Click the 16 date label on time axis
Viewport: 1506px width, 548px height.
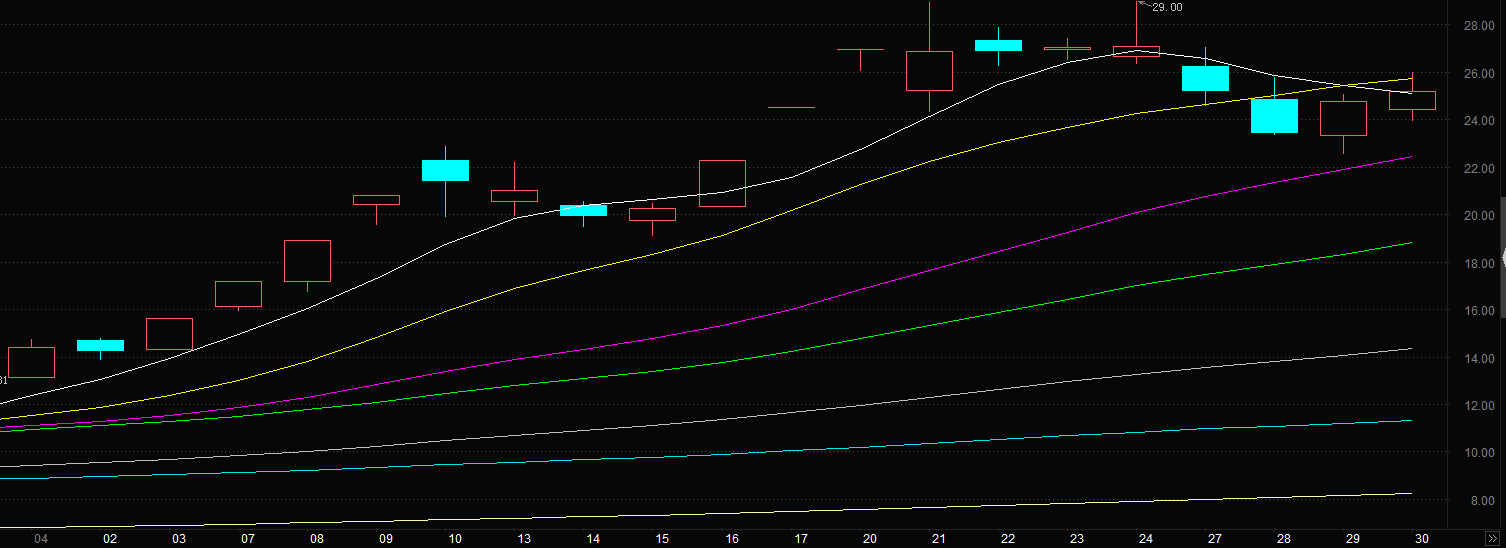pos(732,539)
